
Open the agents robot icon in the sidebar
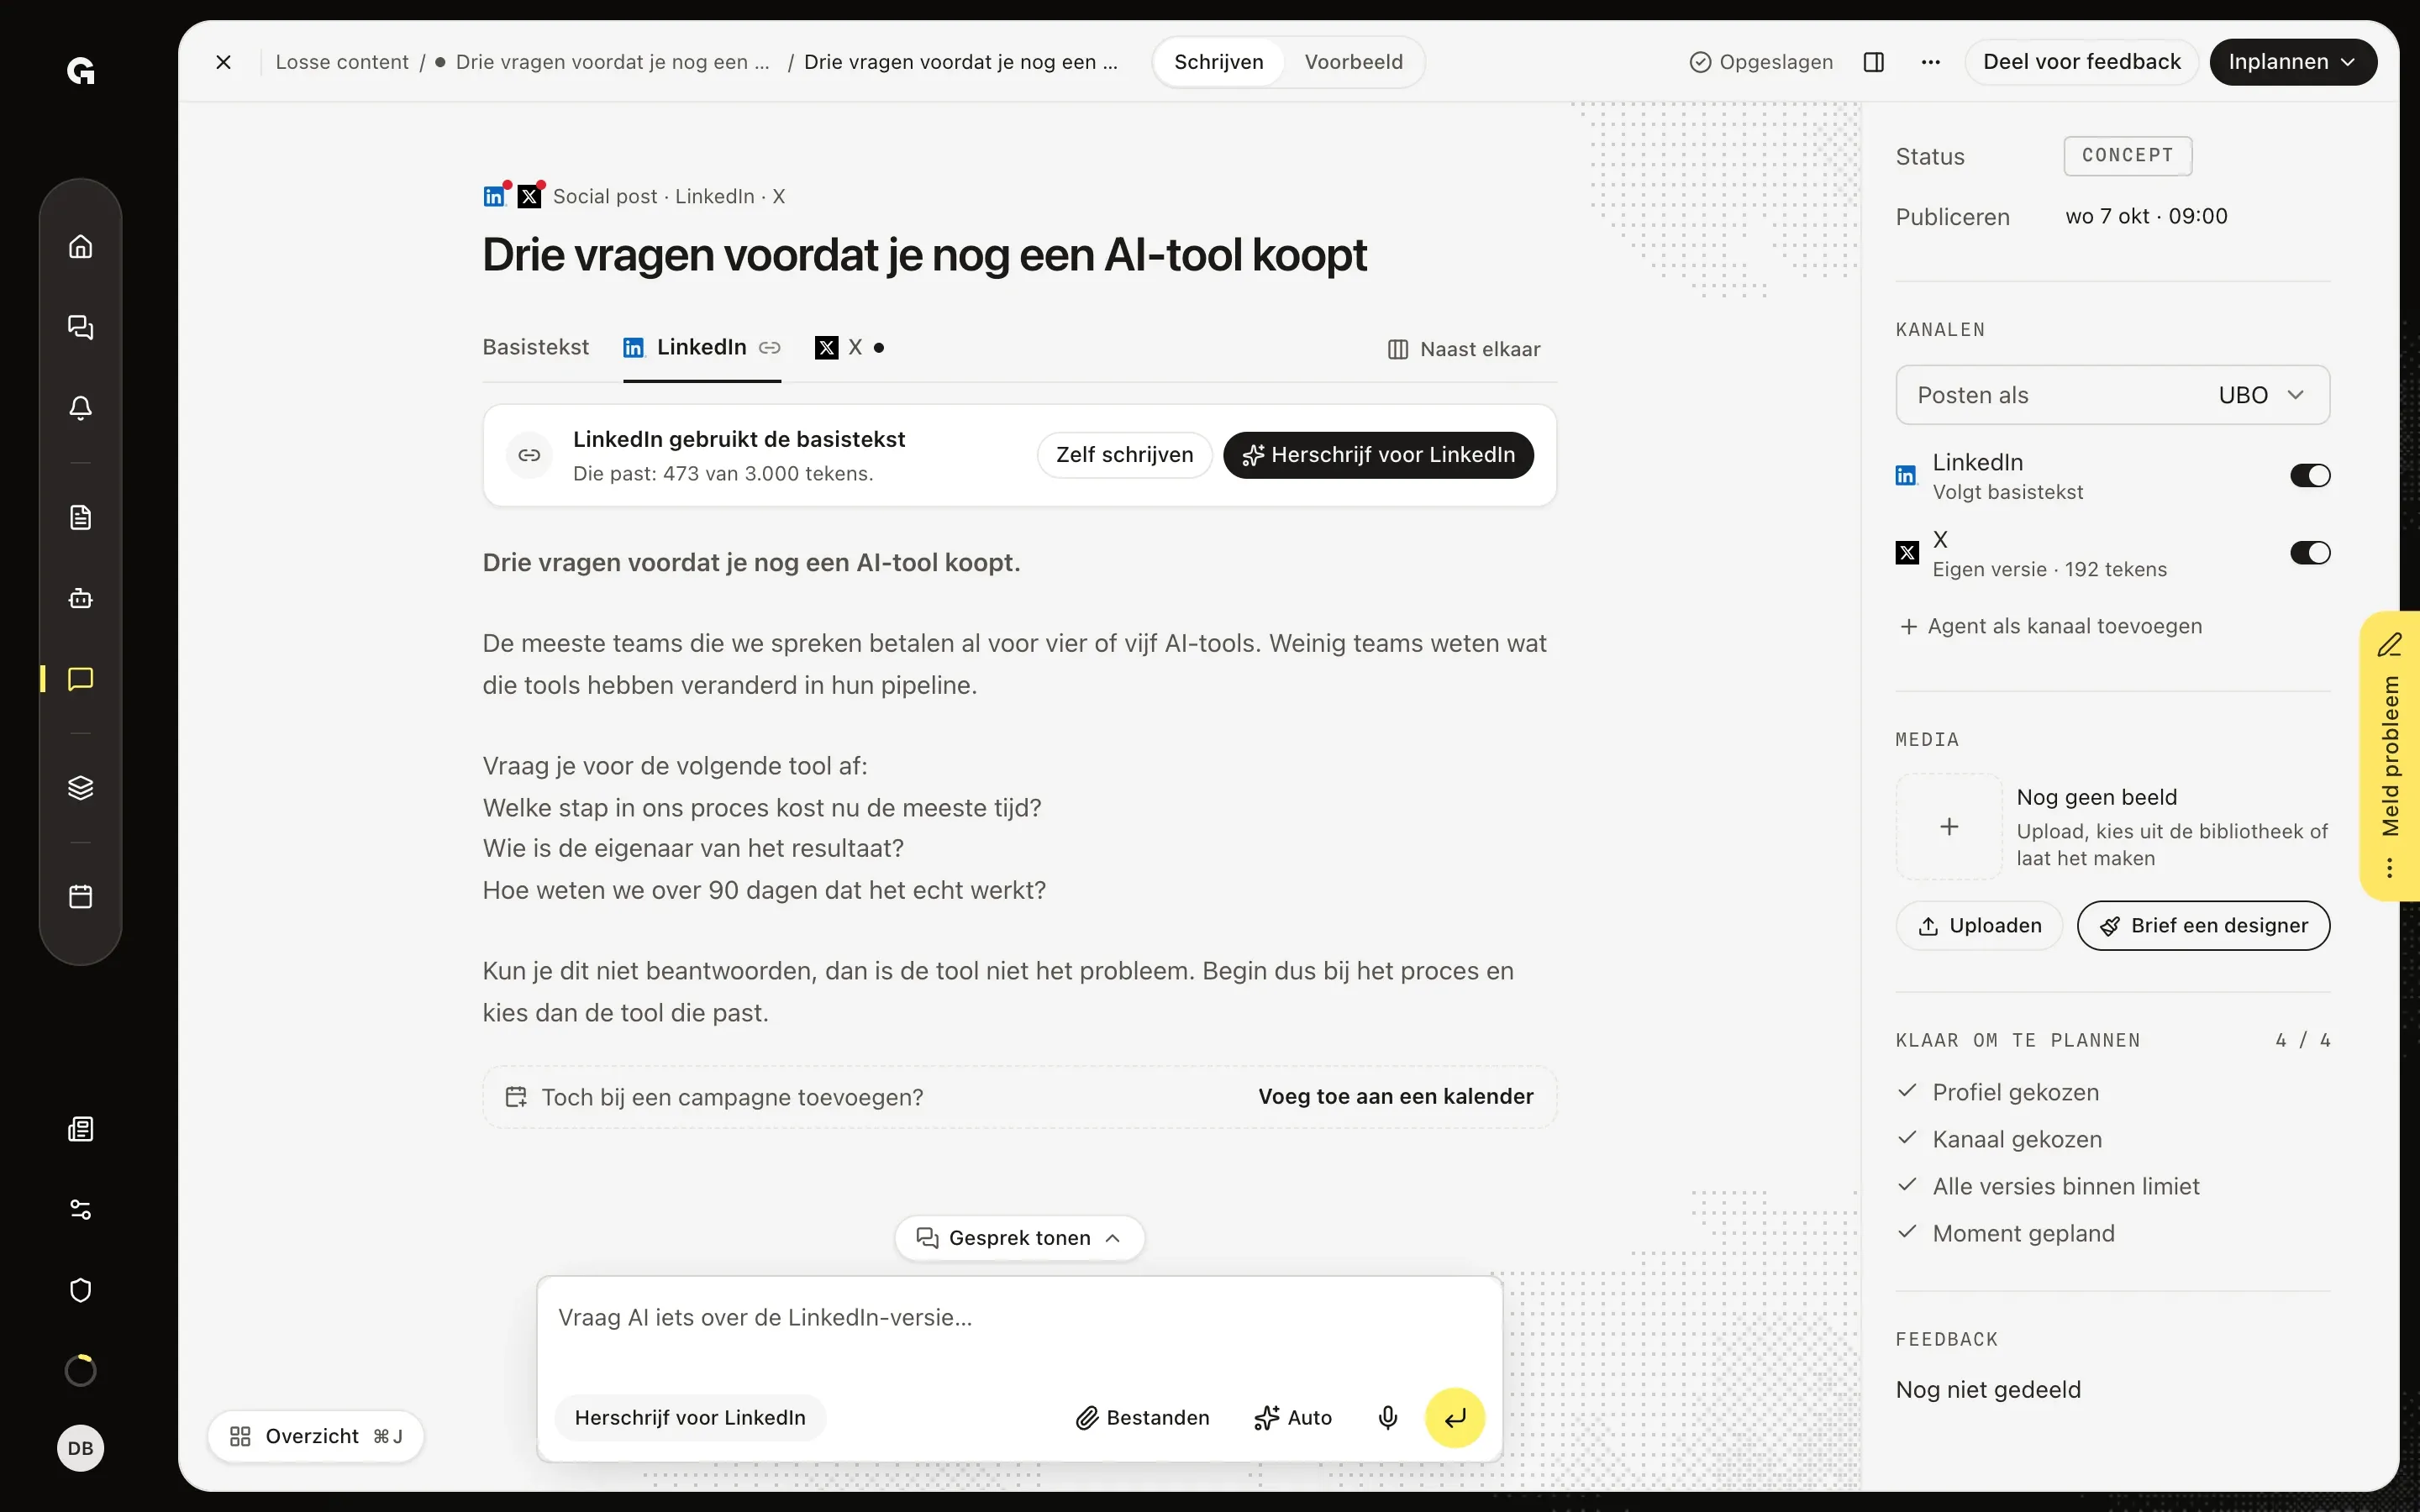[81, 598]
